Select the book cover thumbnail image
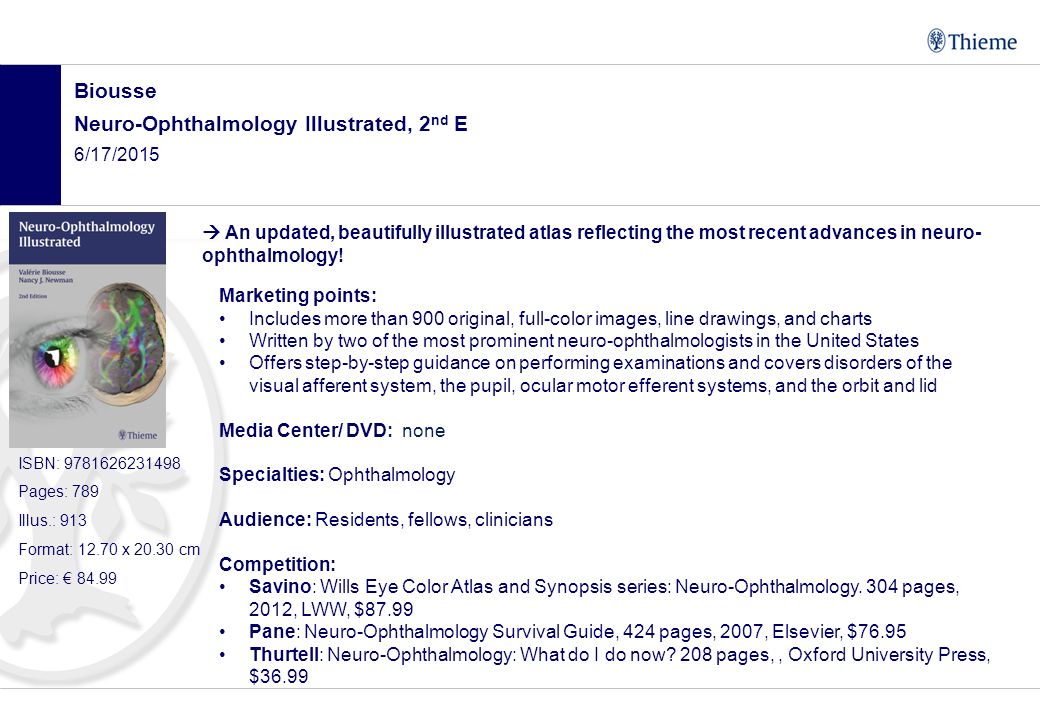This screenshot has height=720, width=1040. 87,330
